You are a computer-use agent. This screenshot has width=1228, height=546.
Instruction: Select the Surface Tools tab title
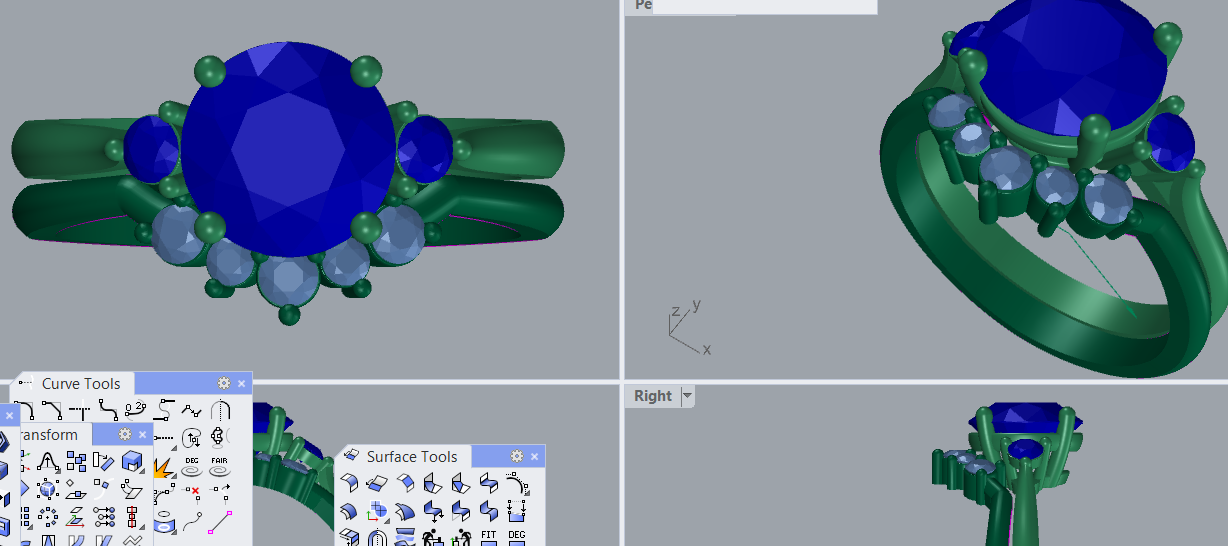[x=411, y=457]
